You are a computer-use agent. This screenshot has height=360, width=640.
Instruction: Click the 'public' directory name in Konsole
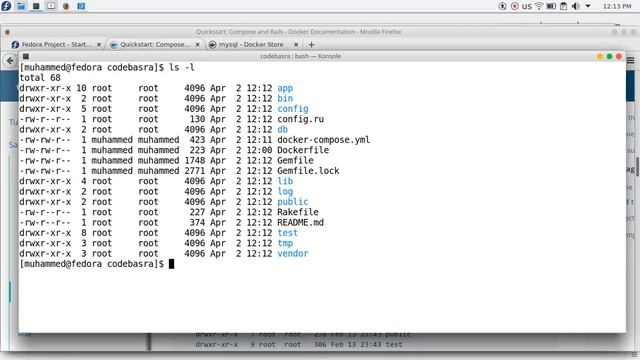[293, 202]
